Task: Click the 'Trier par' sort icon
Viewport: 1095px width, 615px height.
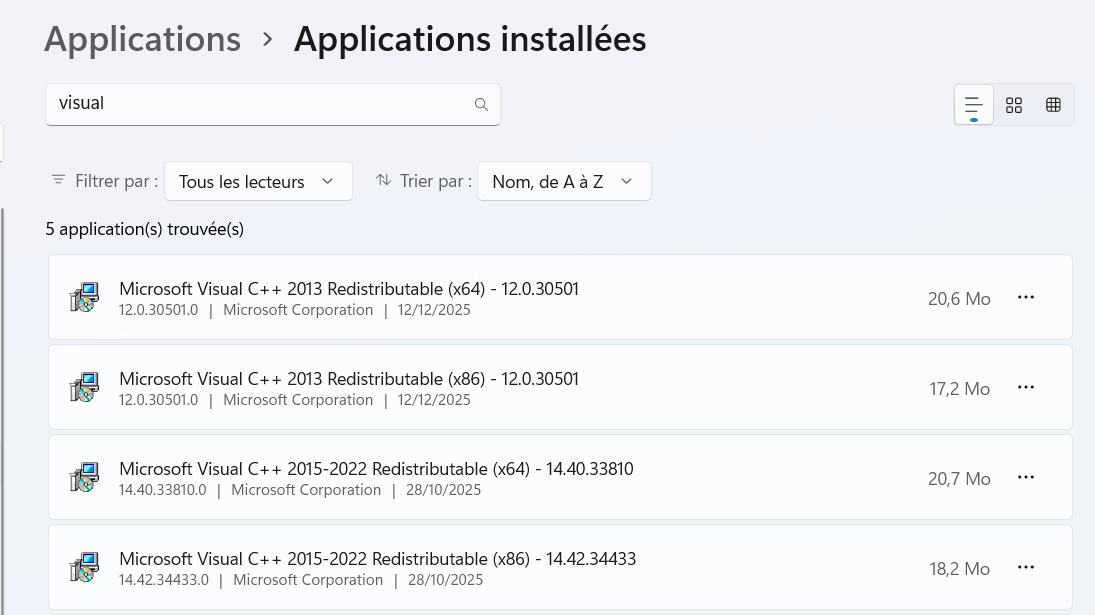Action: (x=383, y=181)
